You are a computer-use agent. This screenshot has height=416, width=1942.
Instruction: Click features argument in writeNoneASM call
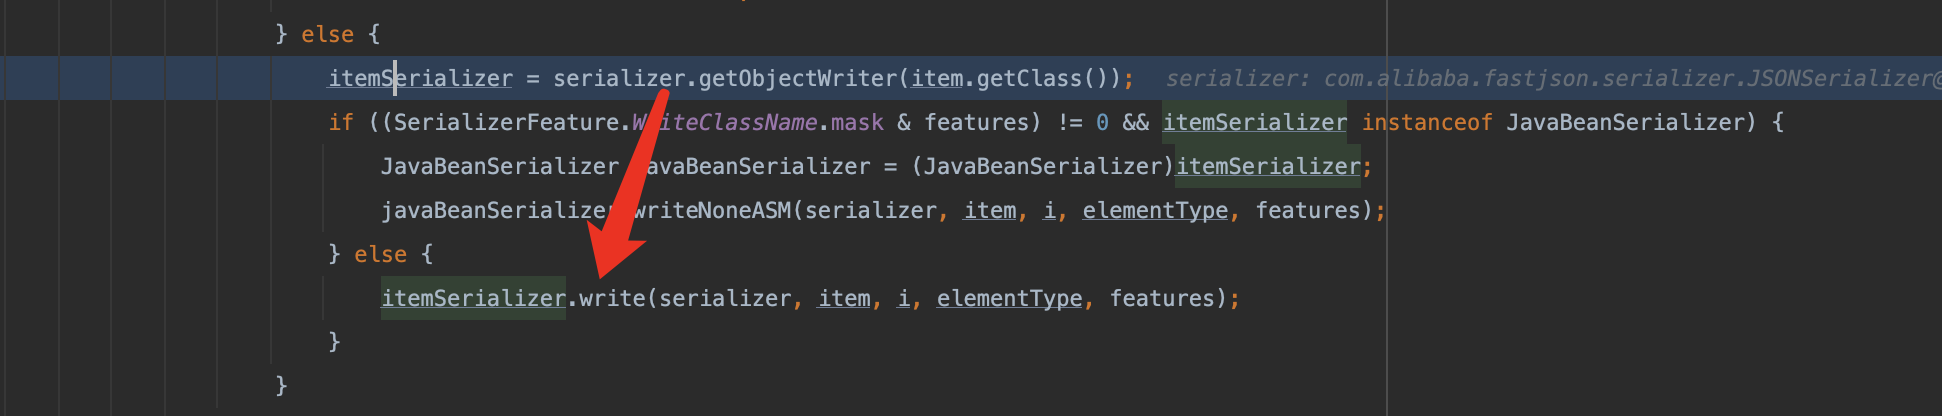[x=1308, y=210]
